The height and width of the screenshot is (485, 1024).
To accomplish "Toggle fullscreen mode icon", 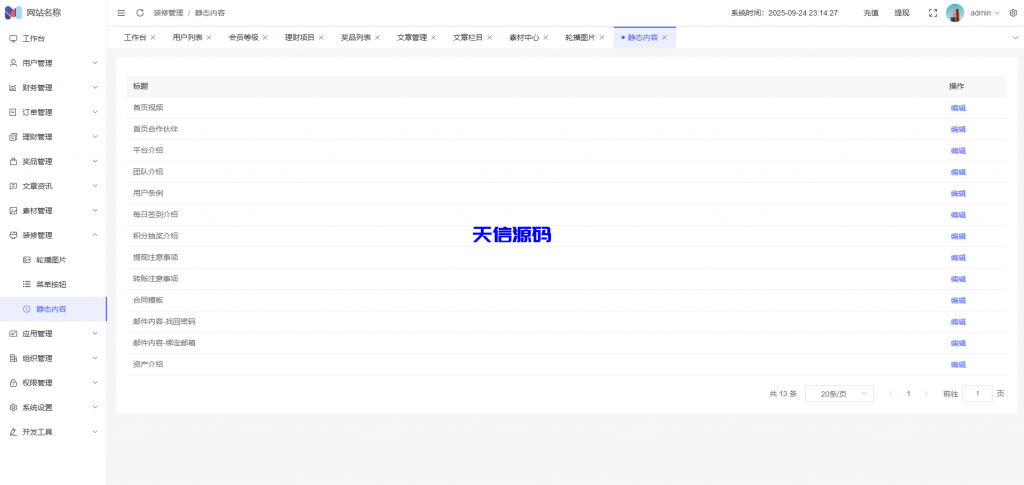I will click(933, 13).
